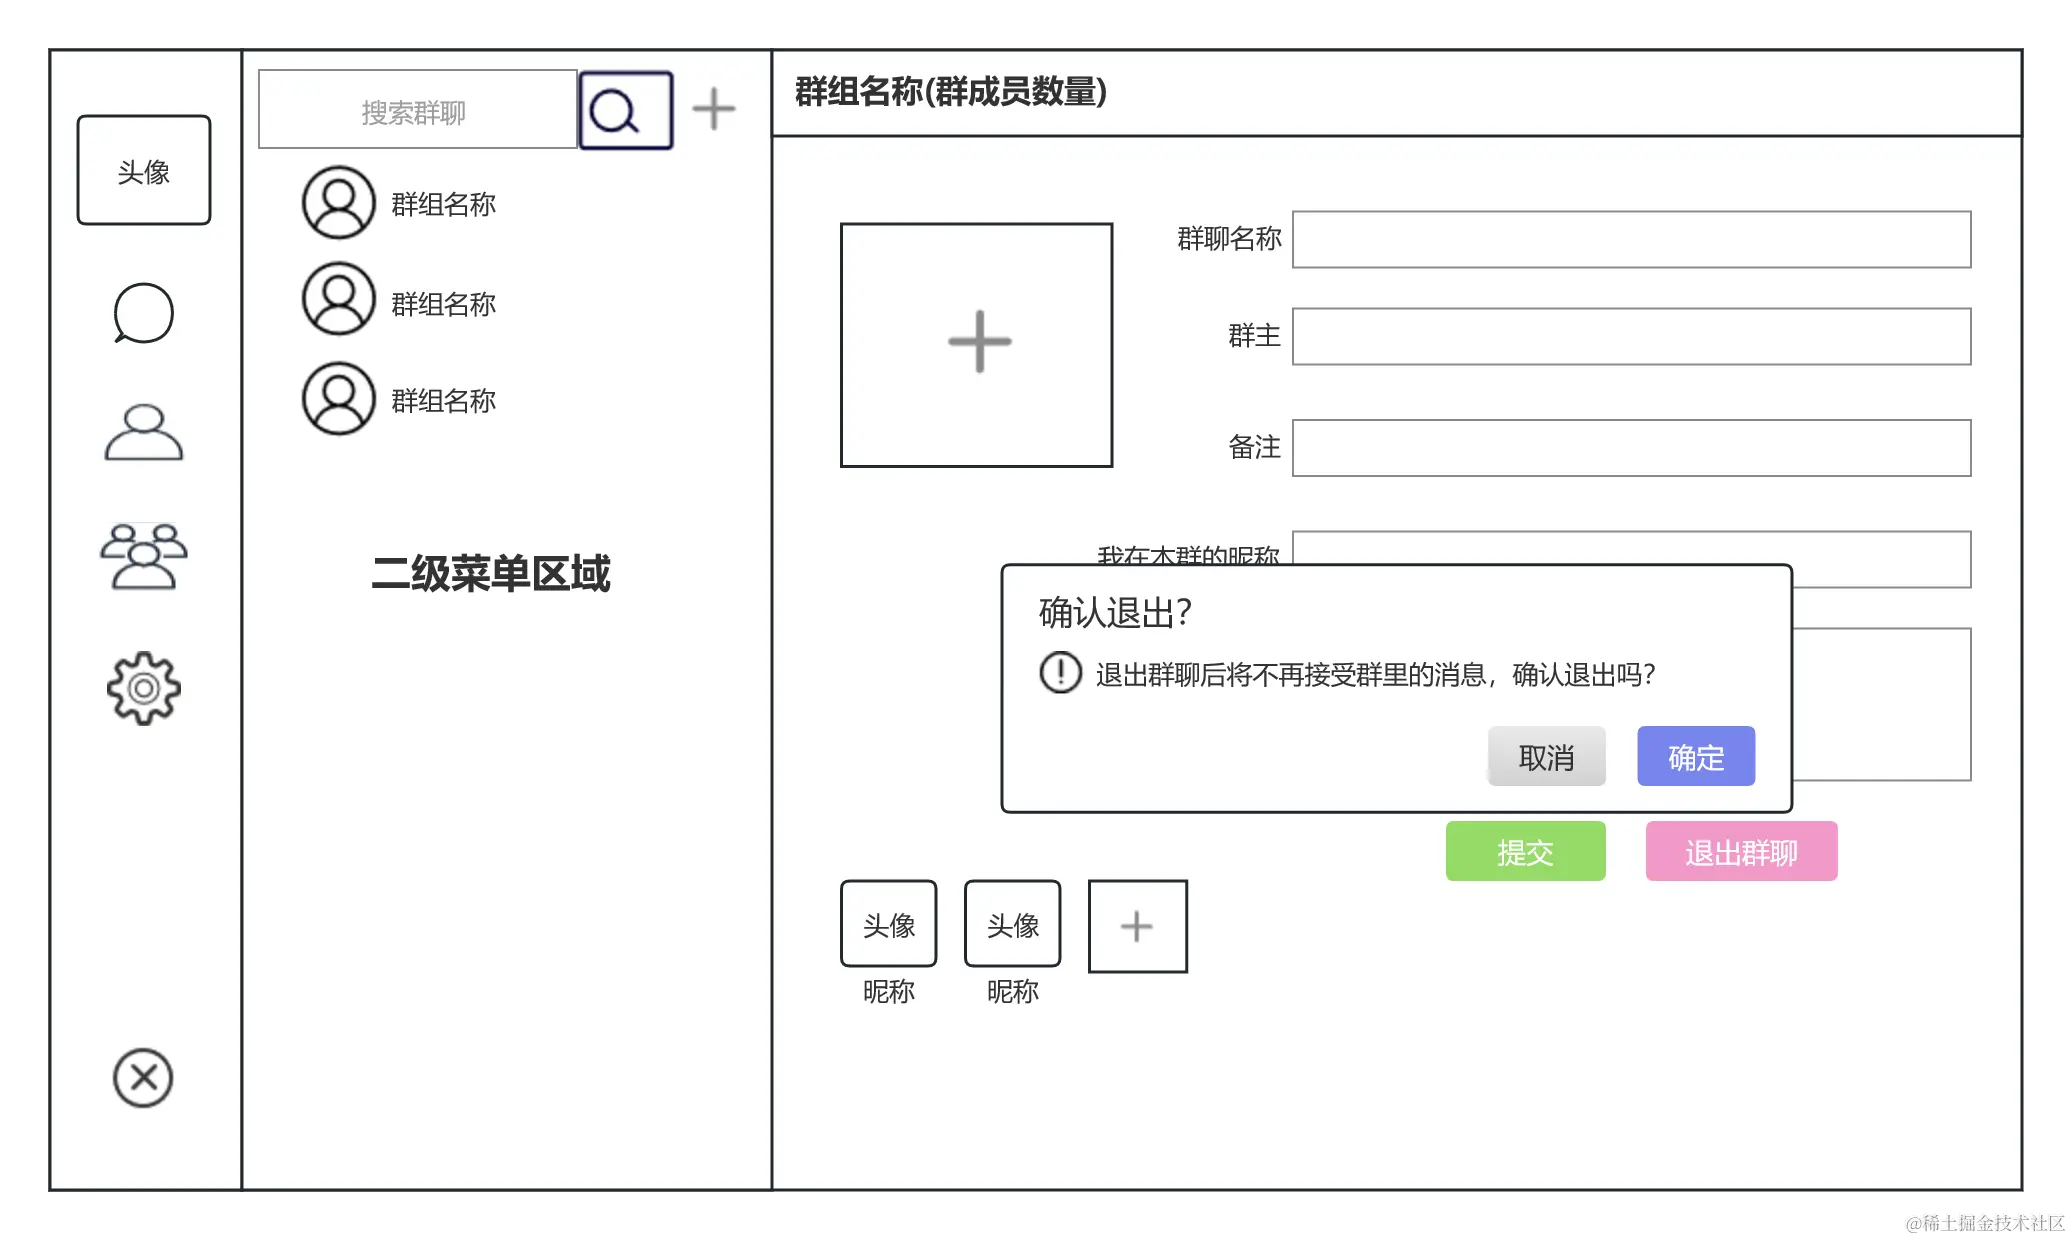Select the second 群组名称 in group list

[x=443, y=302]
